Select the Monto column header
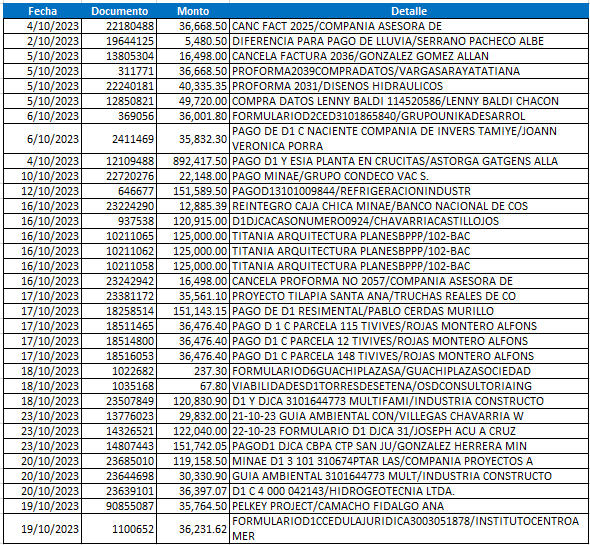The image size is (590, 545). pyautogui.click(x=193, y=11)
